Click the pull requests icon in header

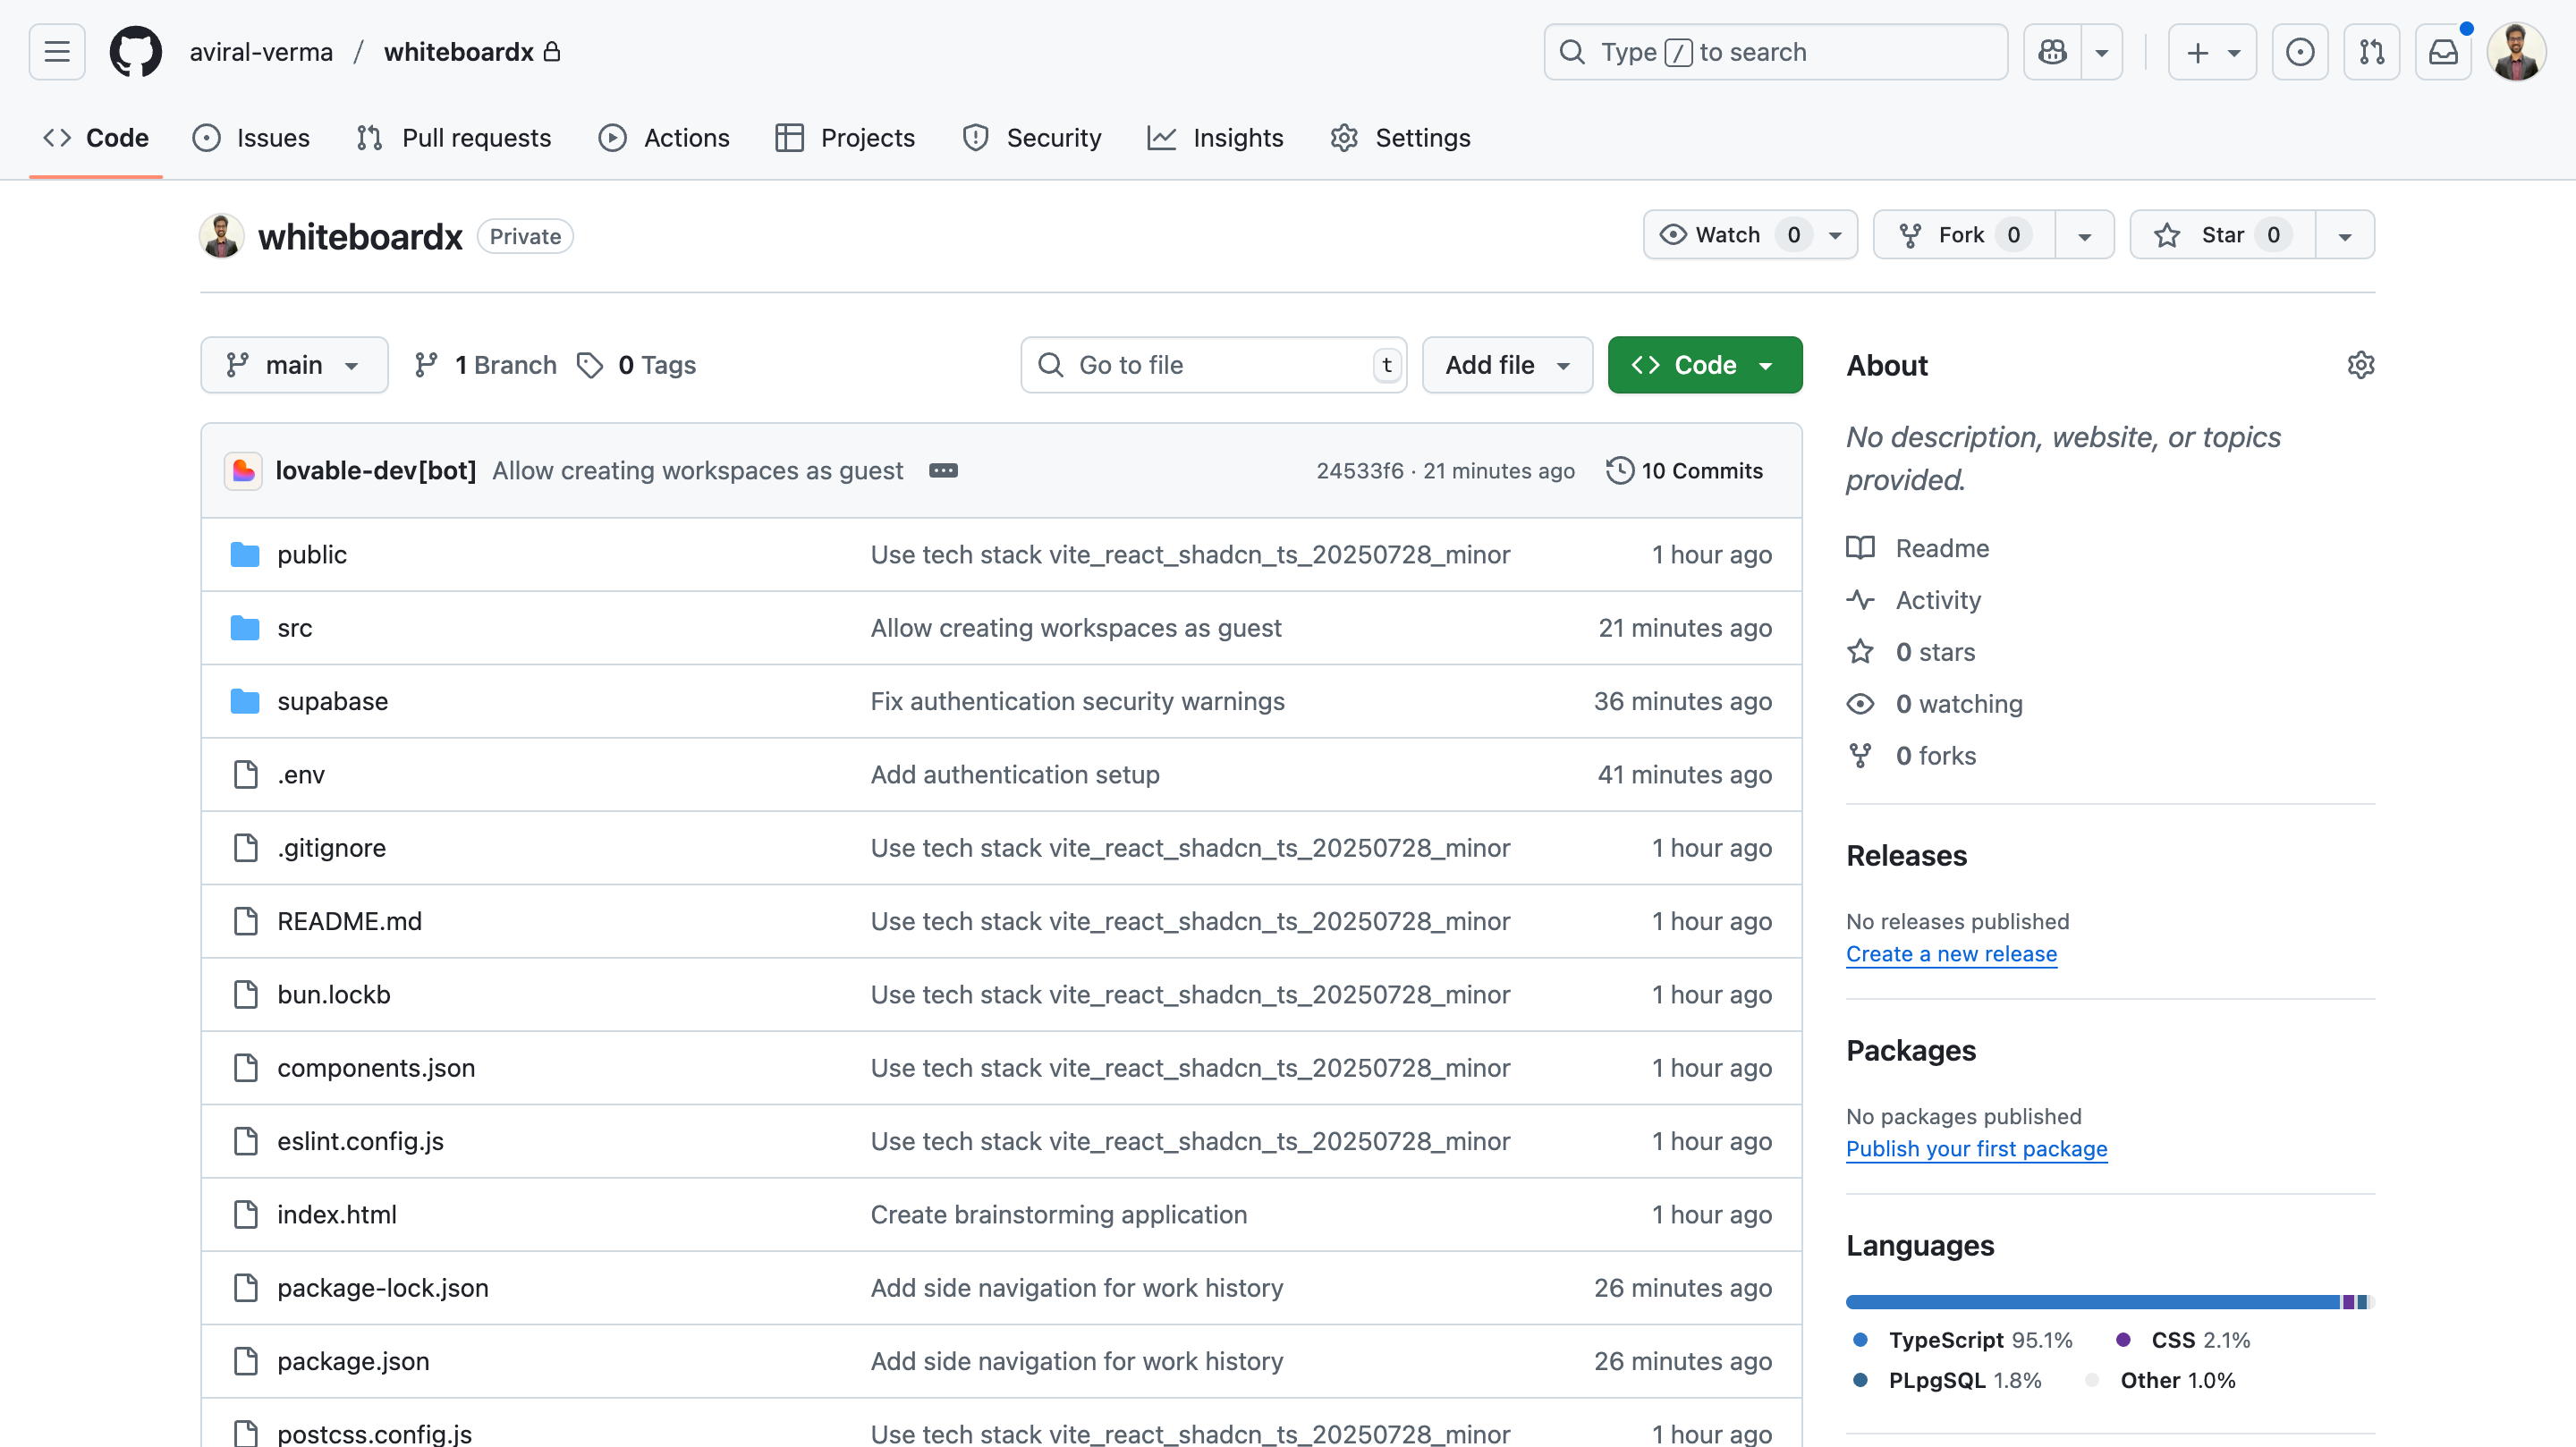coord(2371,52)
